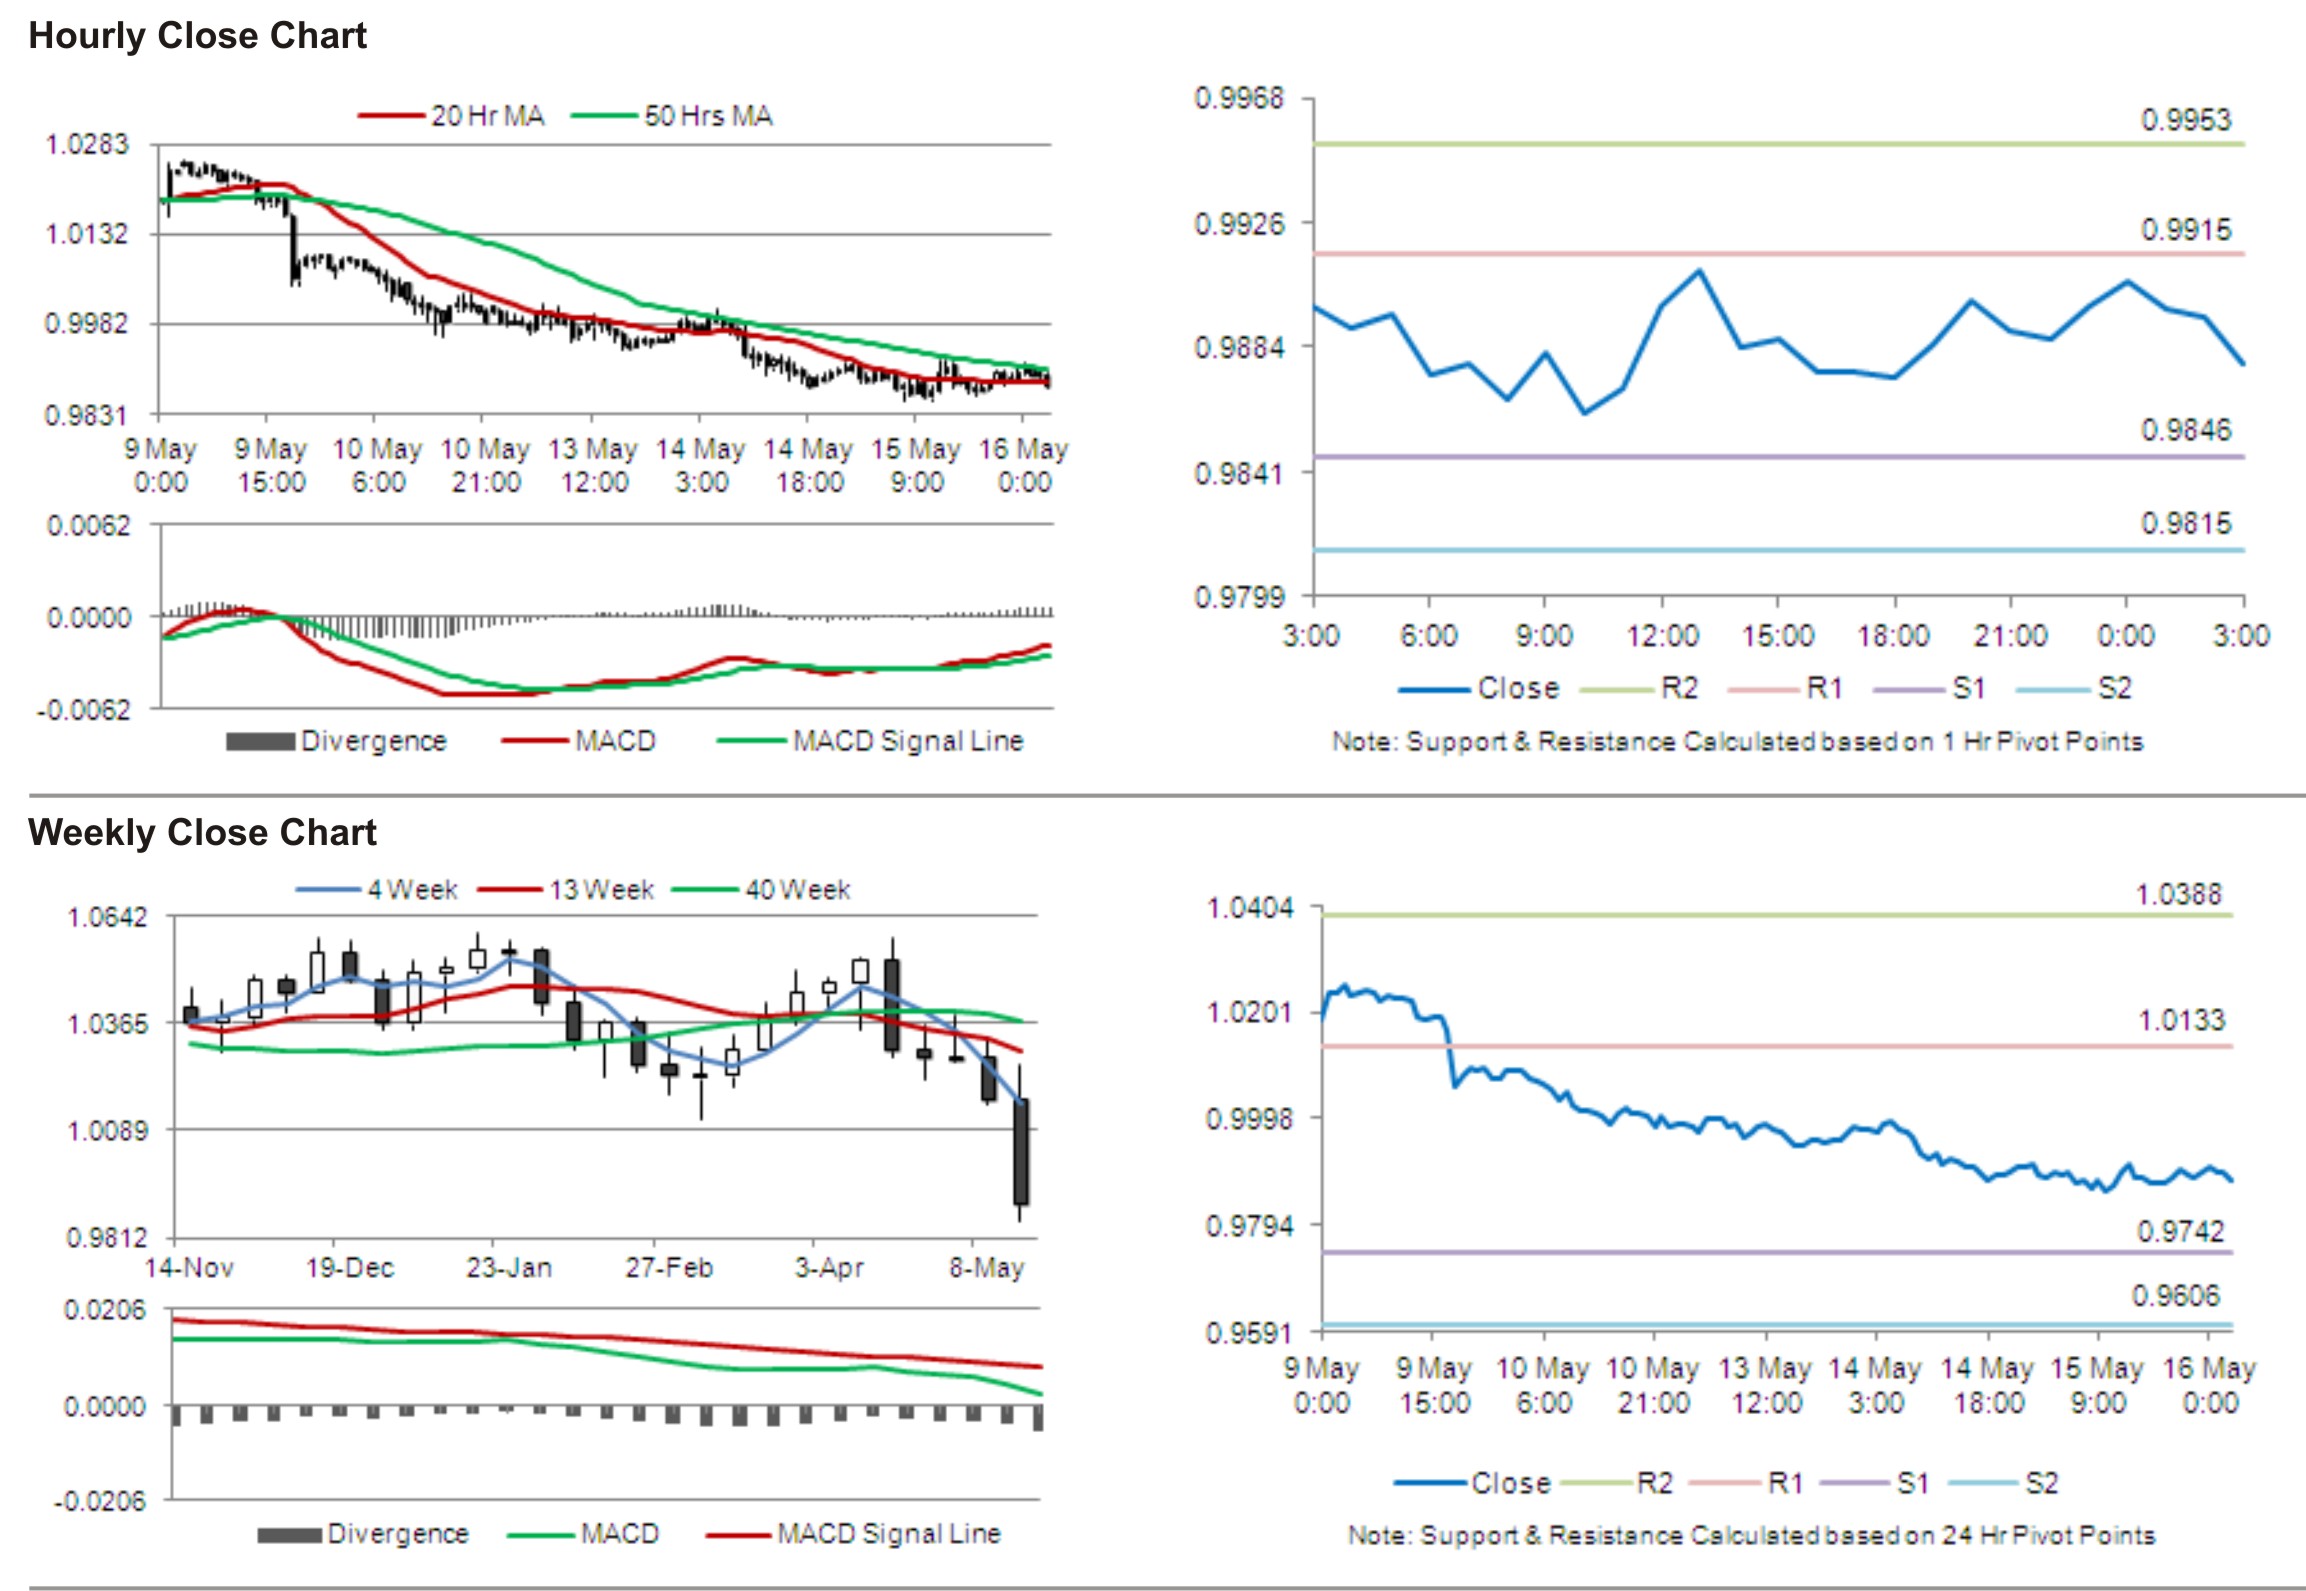Click the 3-Apr date label
The image size is (2306, 1591).
click(829, 1268)
